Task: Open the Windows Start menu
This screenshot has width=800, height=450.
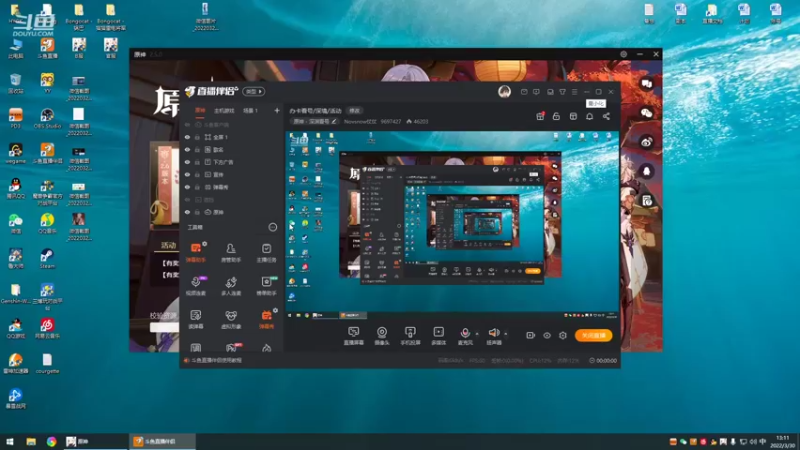Action: pyautogui.click(x=10, y=441)
